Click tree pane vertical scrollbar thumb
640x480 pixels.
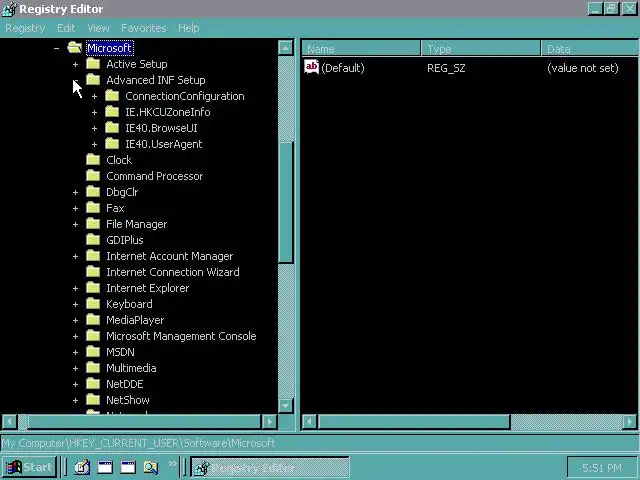[286, 203]
